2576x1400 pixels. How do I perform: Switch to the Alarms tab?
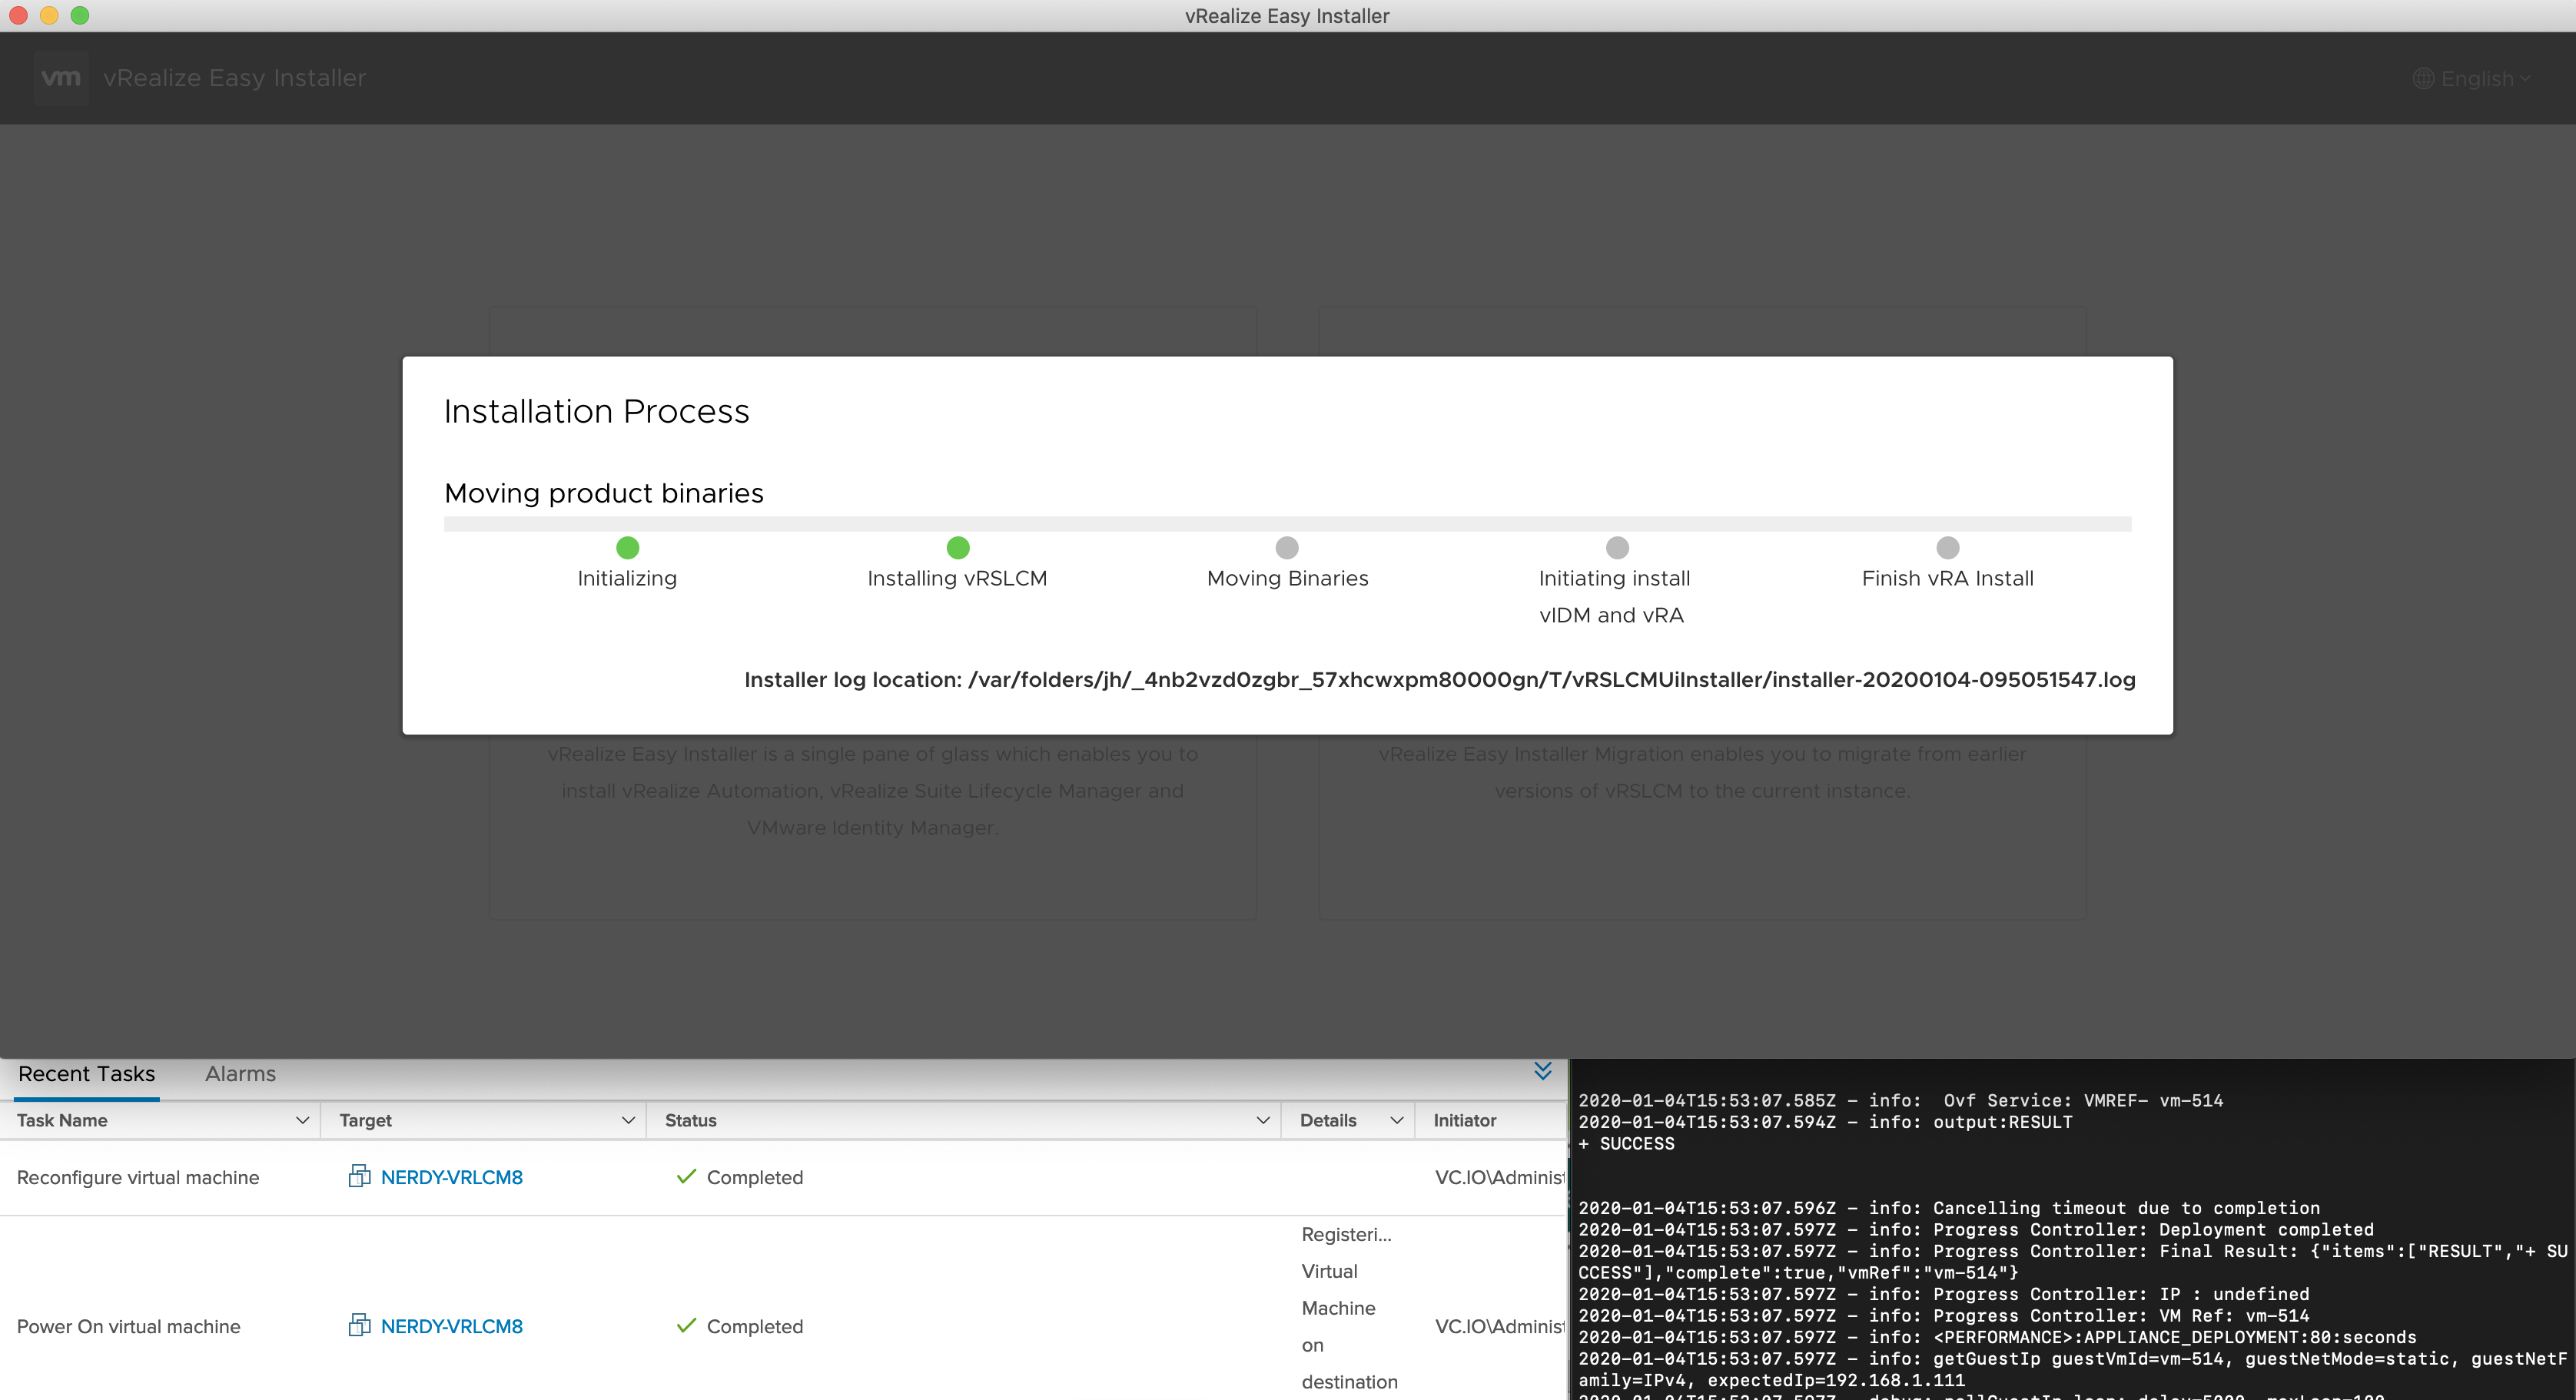[x=240, y=1074]
